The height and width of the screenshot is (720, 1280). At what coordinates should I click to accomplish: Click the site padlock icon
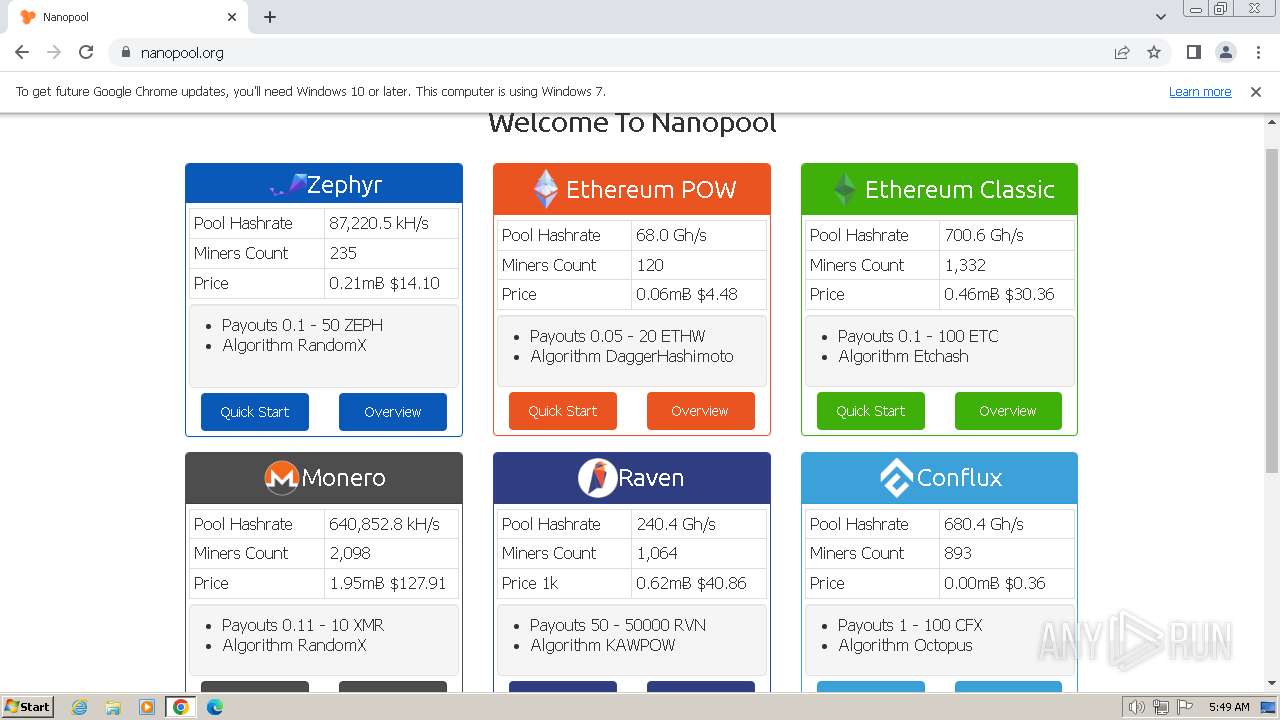tap(126, 52)
